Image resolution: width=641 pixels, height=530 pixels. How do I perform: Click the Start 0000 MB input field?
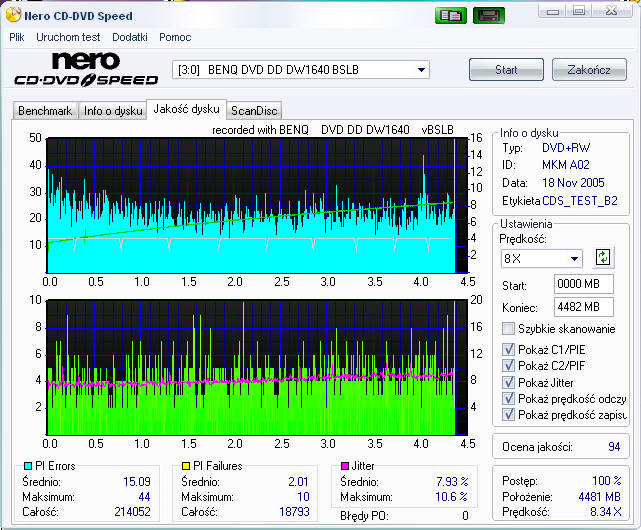click(584, 283)
